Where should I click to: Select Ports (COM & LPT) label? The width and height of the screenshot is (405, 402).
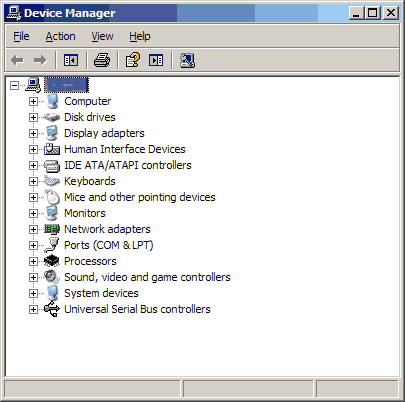[x=109, y=245]
